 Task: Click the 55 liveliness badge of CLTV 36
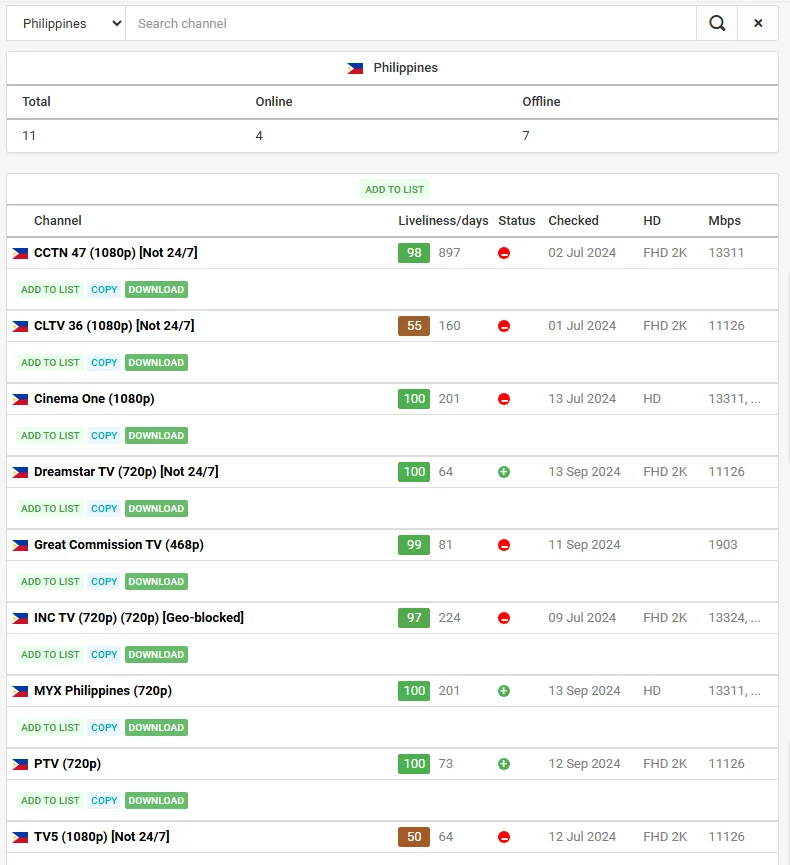tap(414, 325)
